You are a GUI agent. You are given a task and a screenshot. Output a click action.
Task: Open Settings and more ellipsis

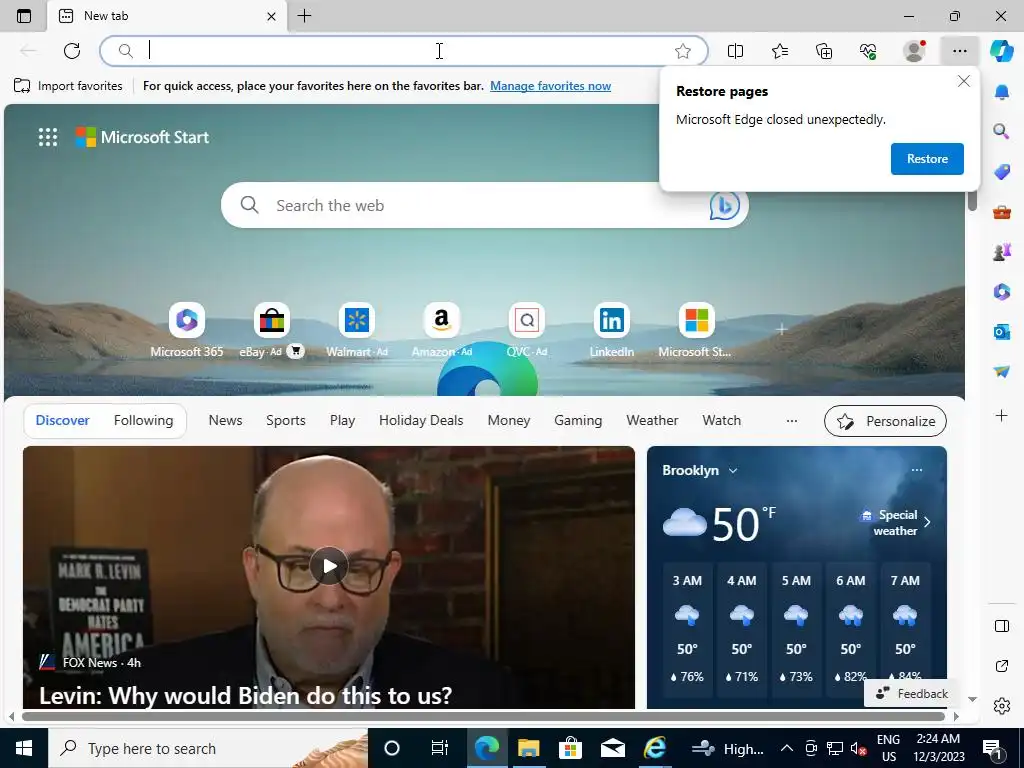959,51
